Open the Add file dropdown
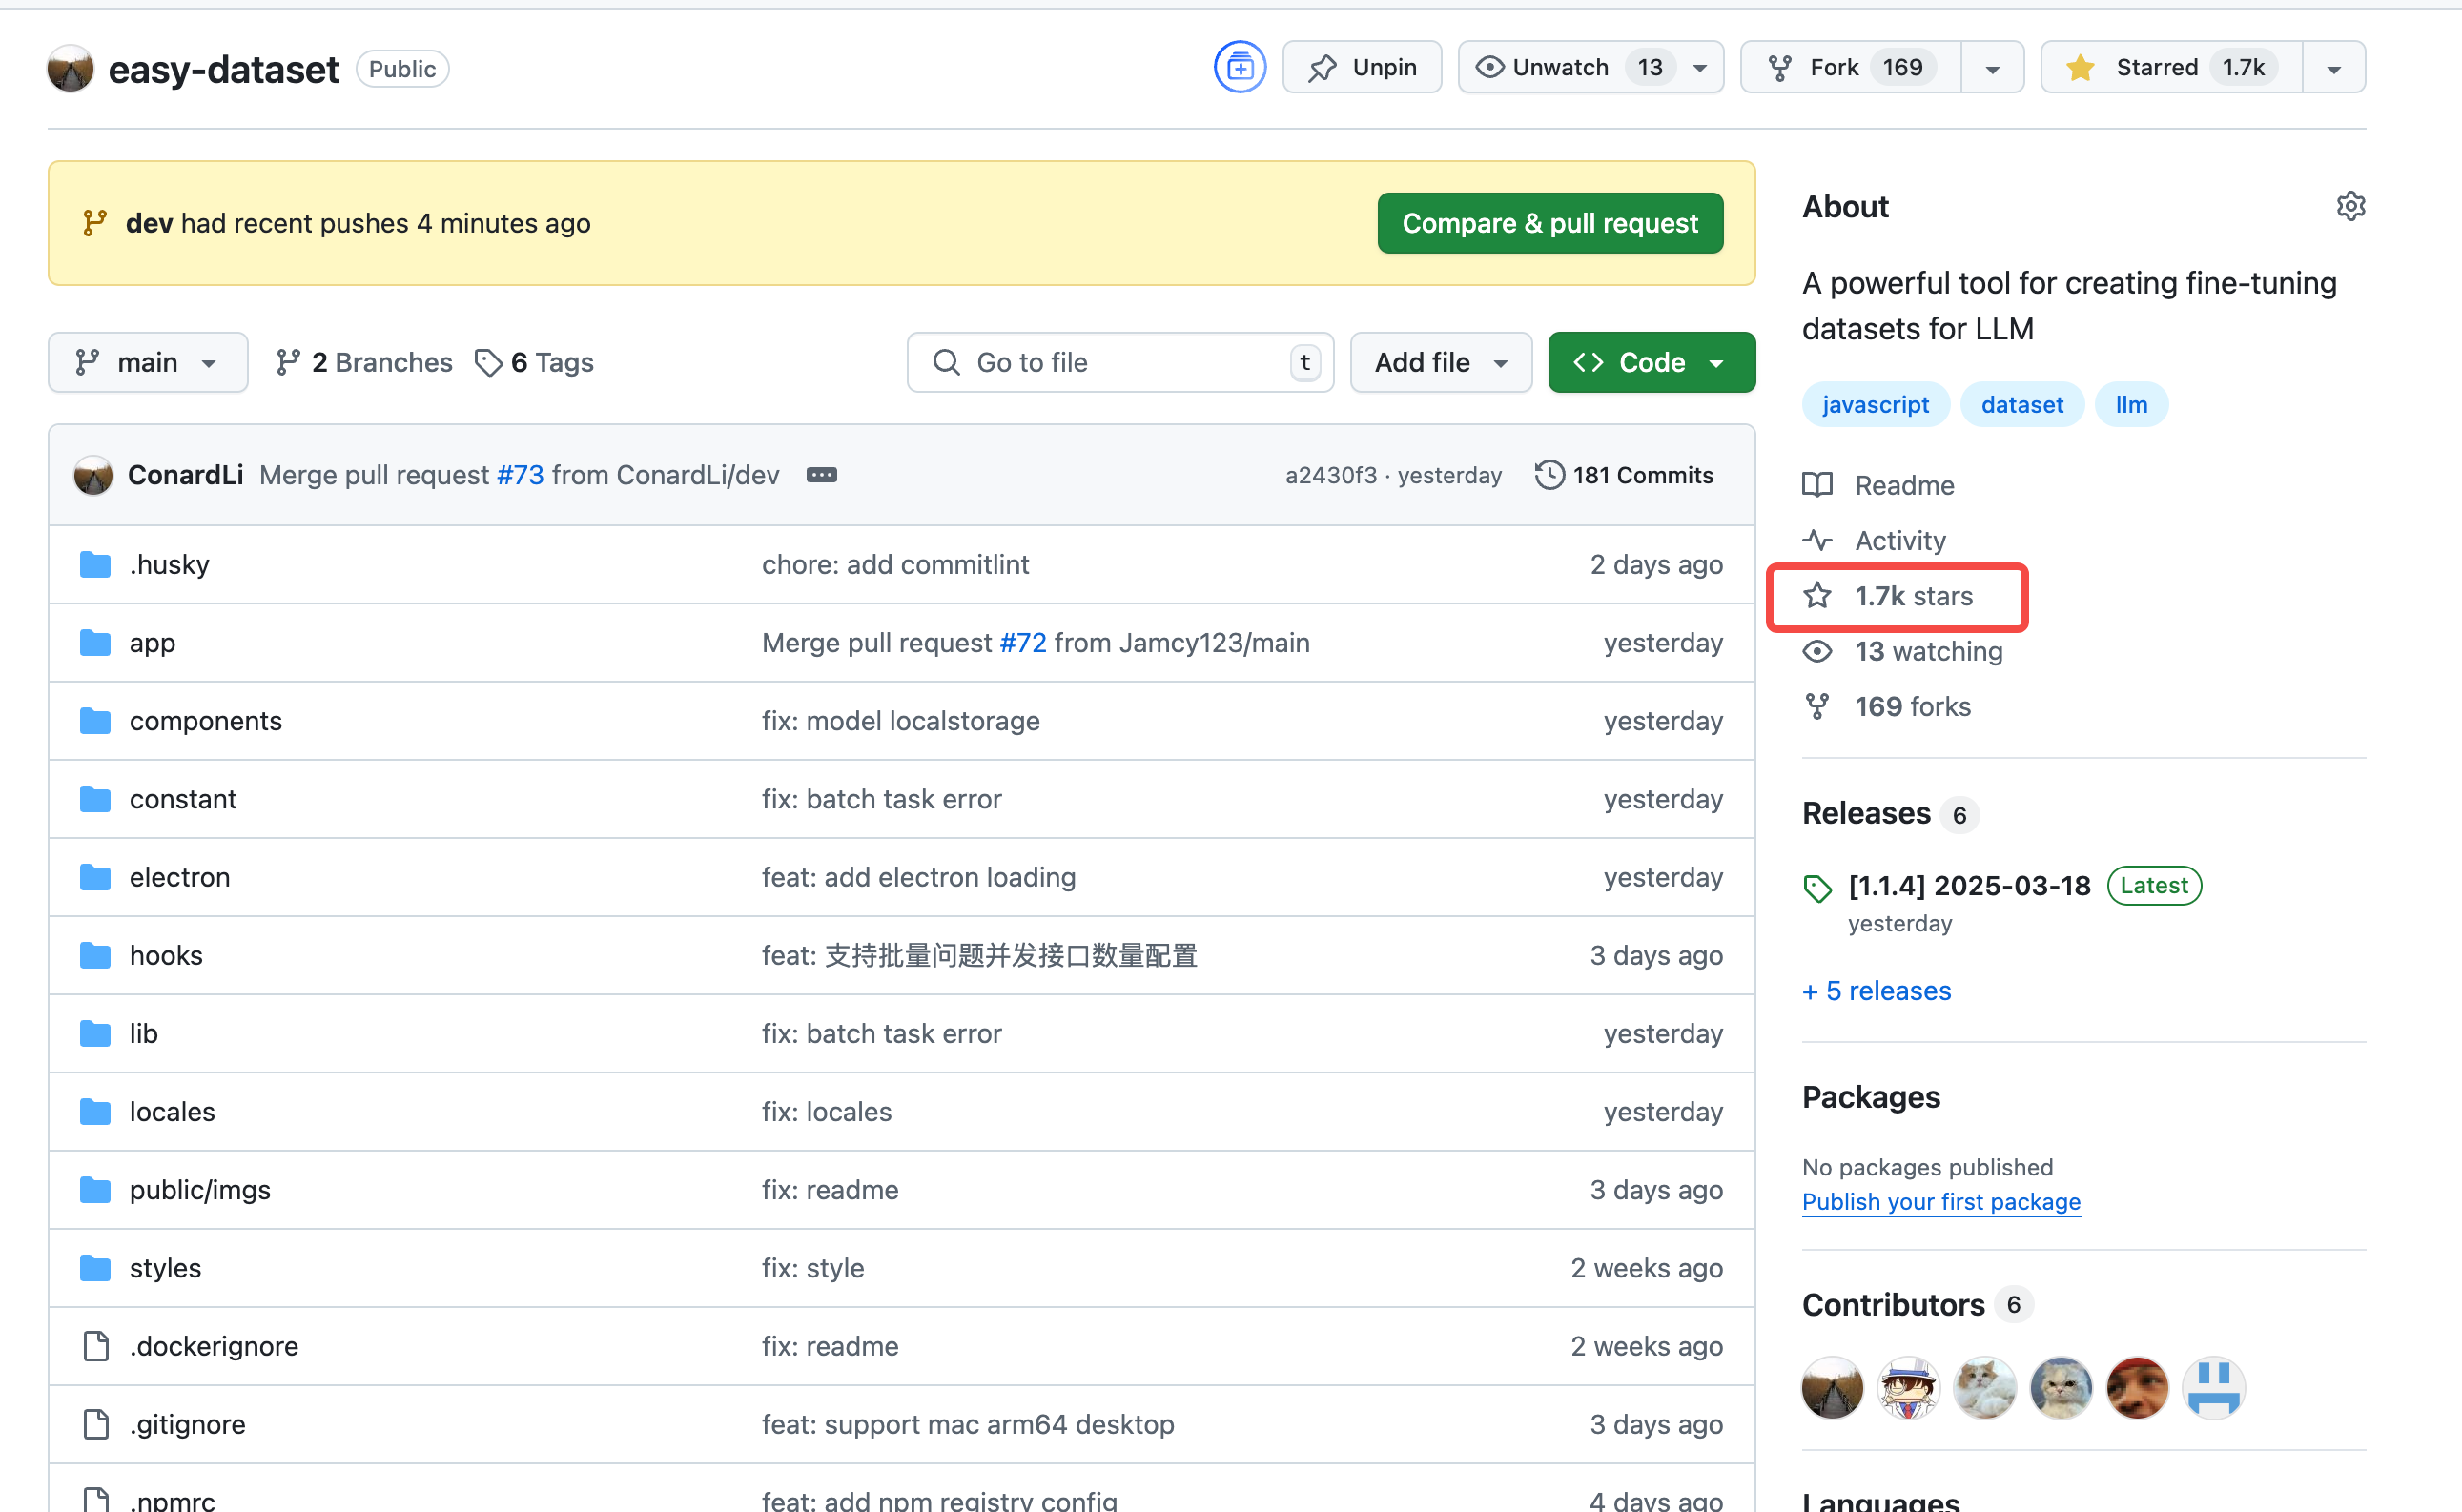Screen dimensions: 2462x1512 [1440, 362]
